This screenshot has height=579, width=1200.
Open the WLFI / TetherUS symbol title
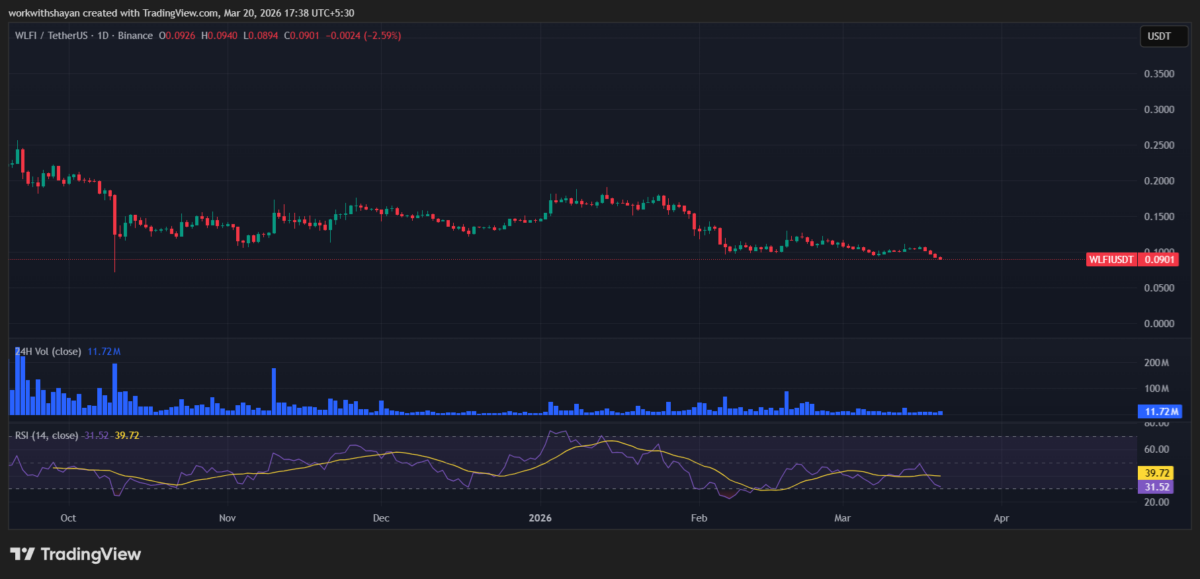[x=53, y=36]
